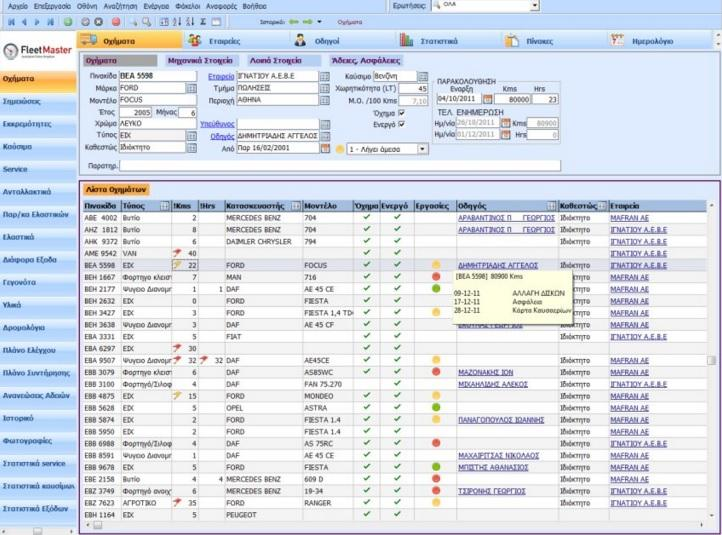The width and height of the screenshot is (722, 535).
Task: Click driver link ΜΑΖΟΝΑΚΗΣ ΙΩΝ in list
Action: pos(485,372)
